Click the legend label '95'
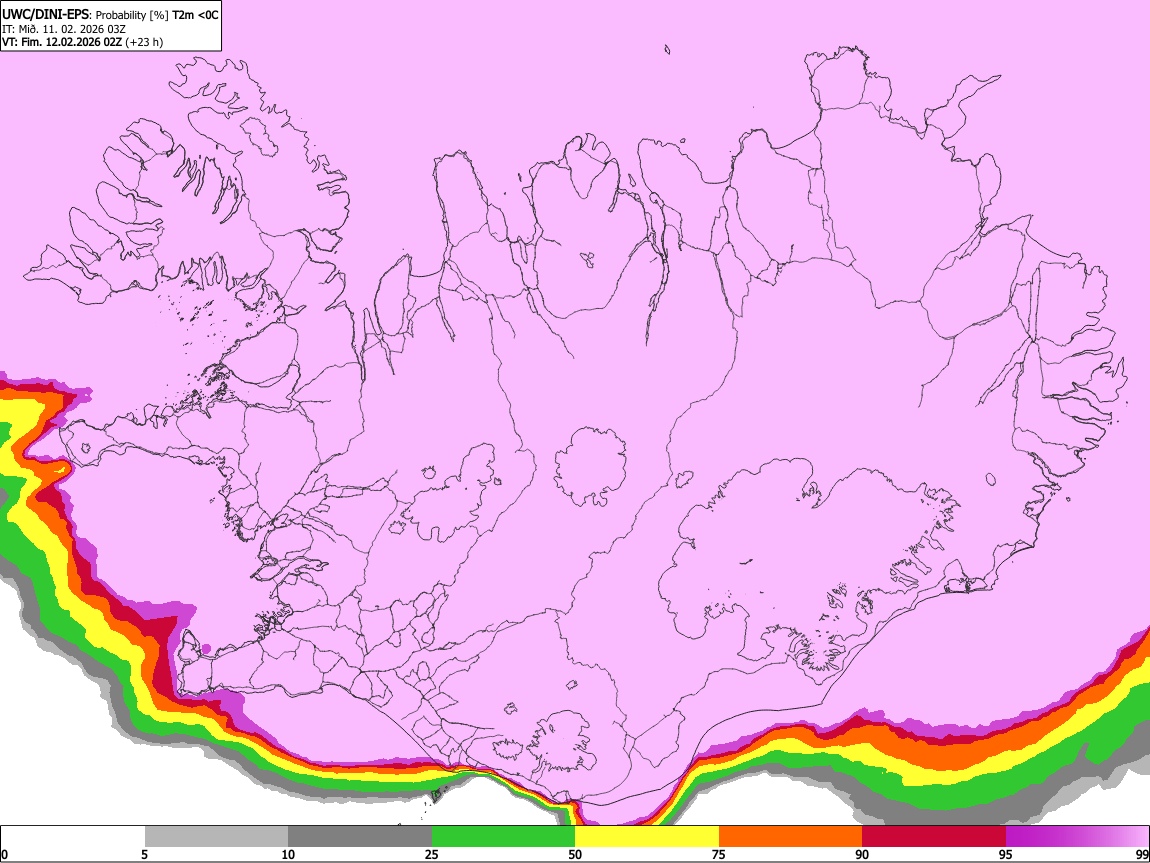This screenshot has width=1150, height=863. point(1006,854)
